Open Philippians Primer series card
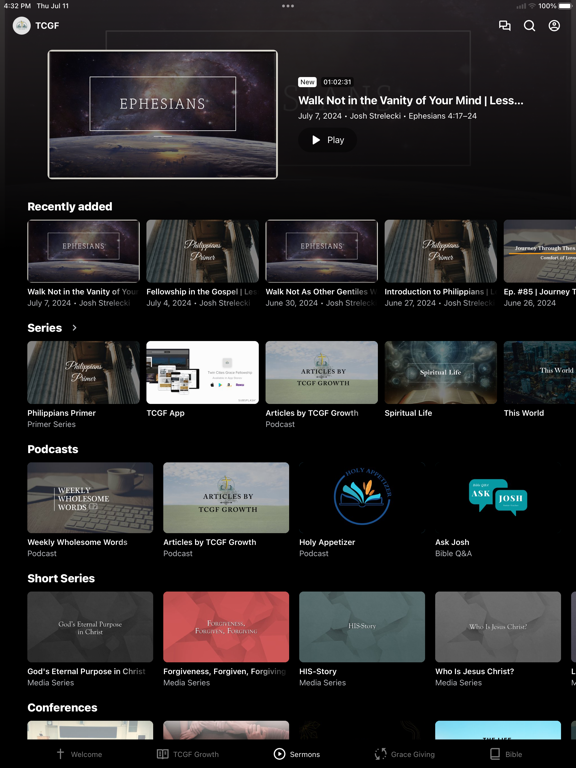Image resolution: width=576 pixels, height=768 pixels. (83, 373)
